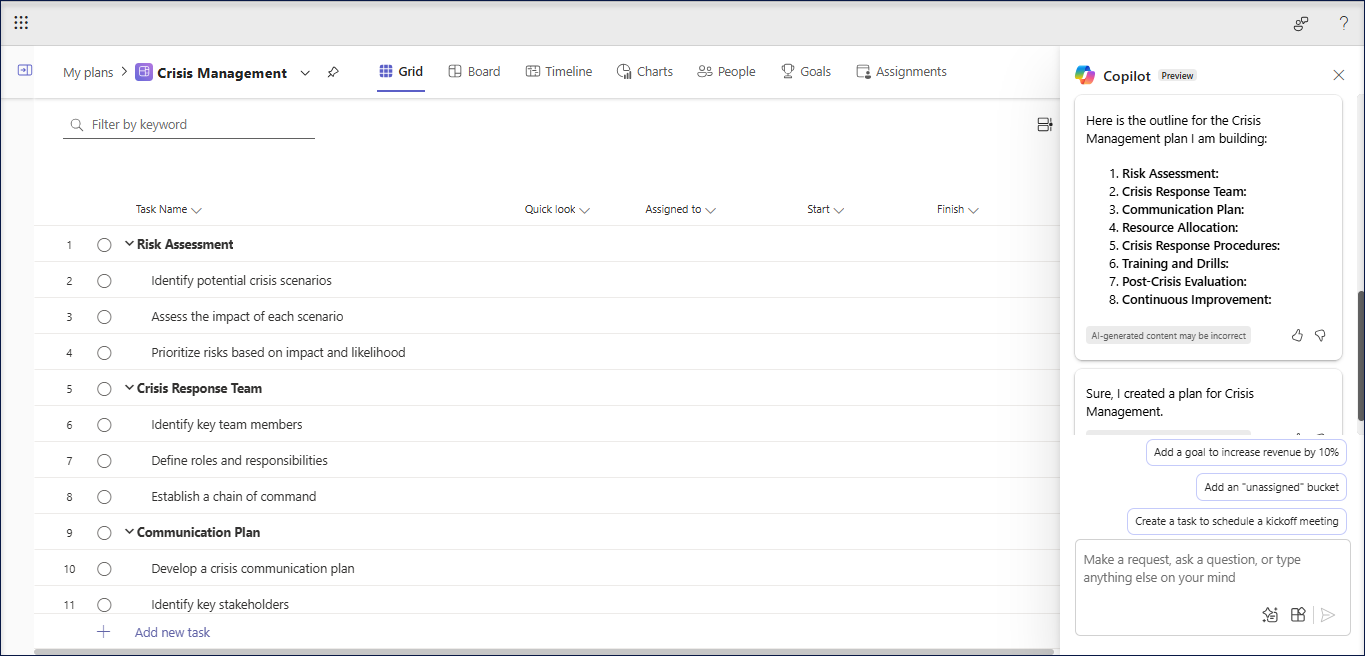Viewport: 1365px width, 656px height.
Task: Open Copilot prompt suggestions icon
Action: click(x=1270, y=614)
